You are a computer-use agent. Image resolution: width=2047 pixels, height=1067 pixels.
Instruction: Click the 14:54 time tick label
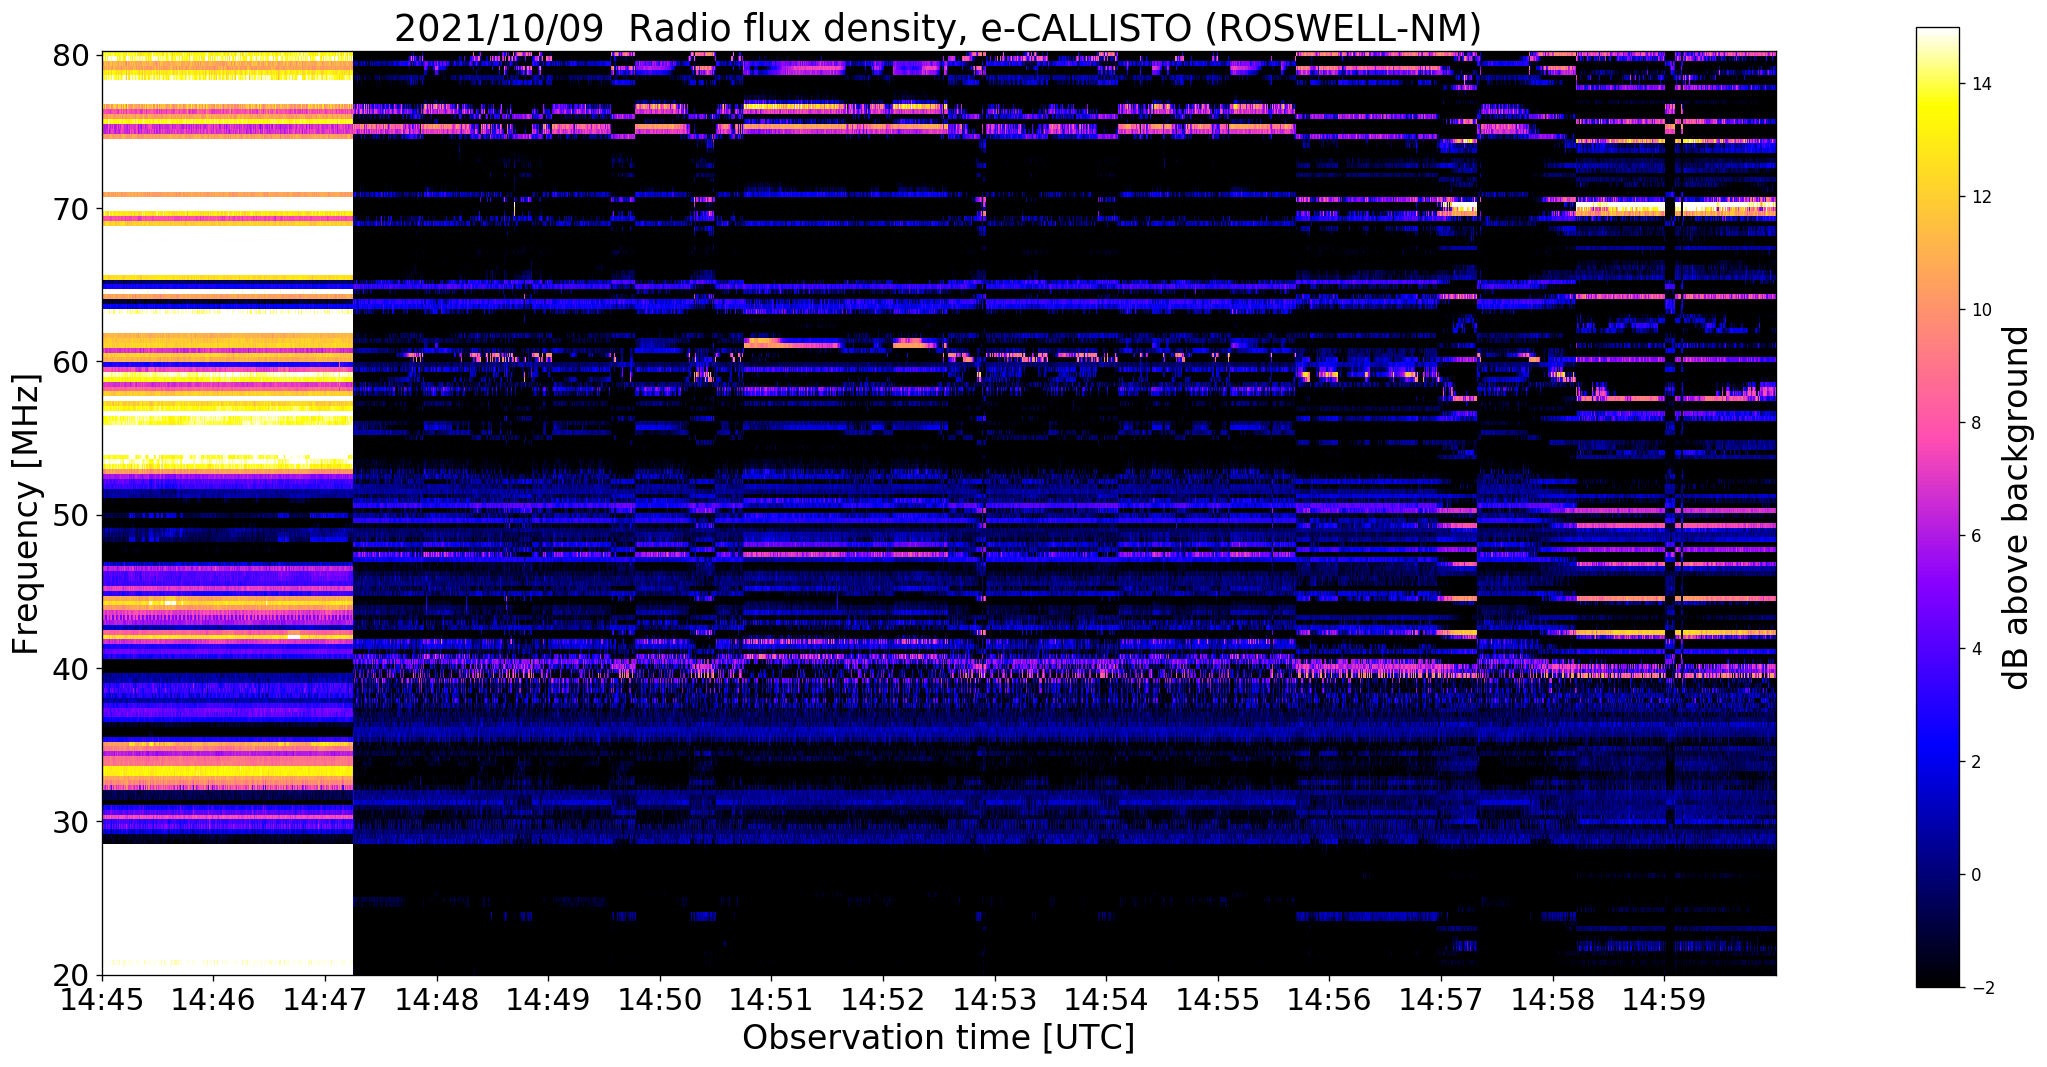pos(1106,999)
